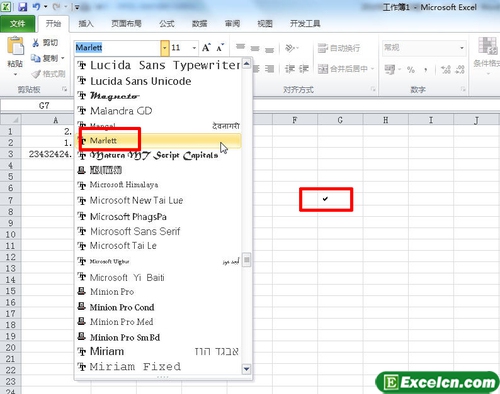Open the font name dropdown arrow

[165, 48]
